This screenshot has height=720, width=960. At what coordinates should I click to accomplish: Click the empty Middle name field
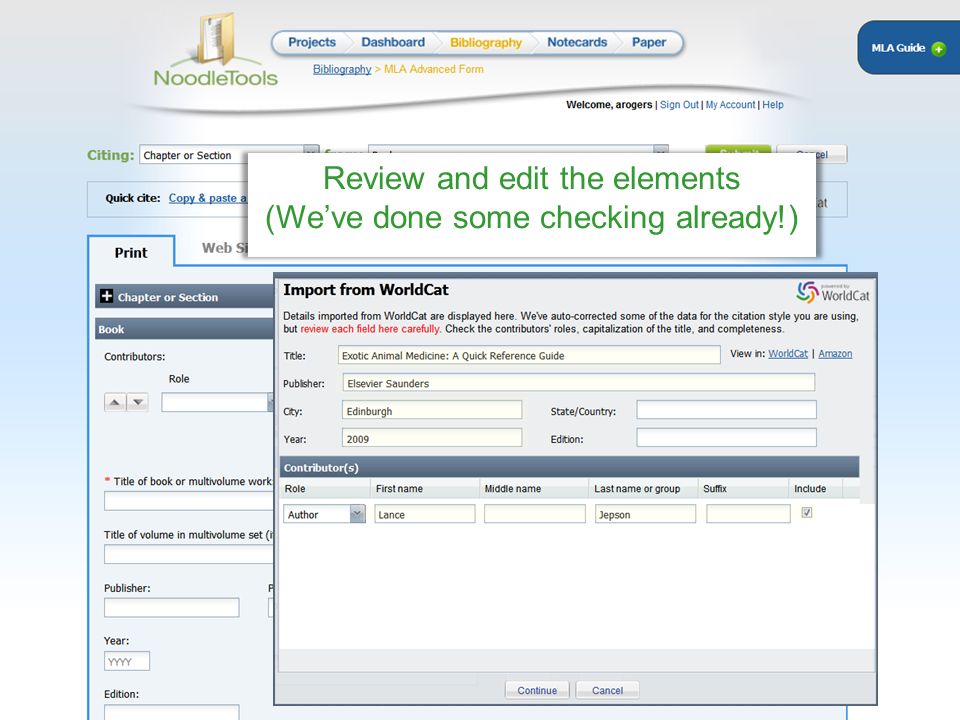pyautogui.click(x=534, y=514)
